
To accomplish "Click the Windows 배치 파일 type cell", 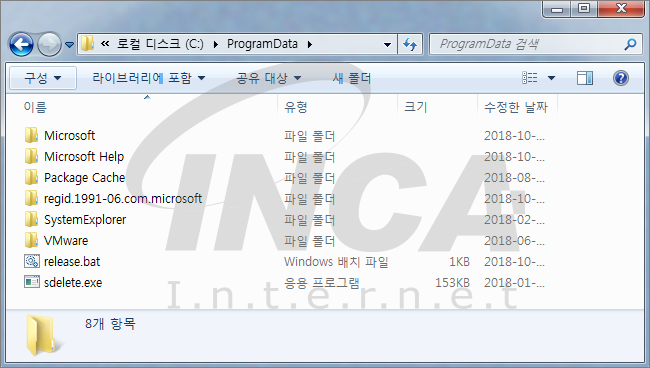I will [336, 262].
